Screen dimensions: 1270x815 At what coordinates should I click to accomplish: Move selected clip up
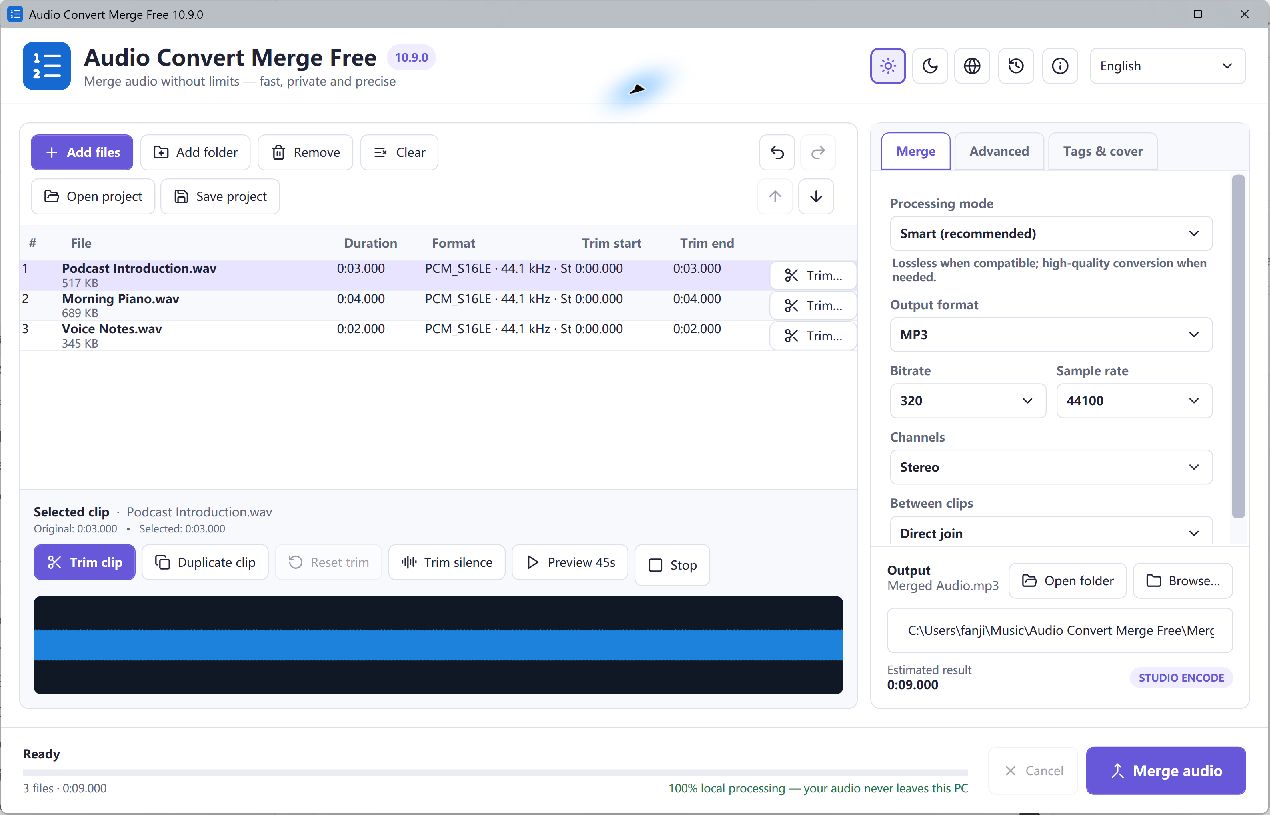(776, 196)
